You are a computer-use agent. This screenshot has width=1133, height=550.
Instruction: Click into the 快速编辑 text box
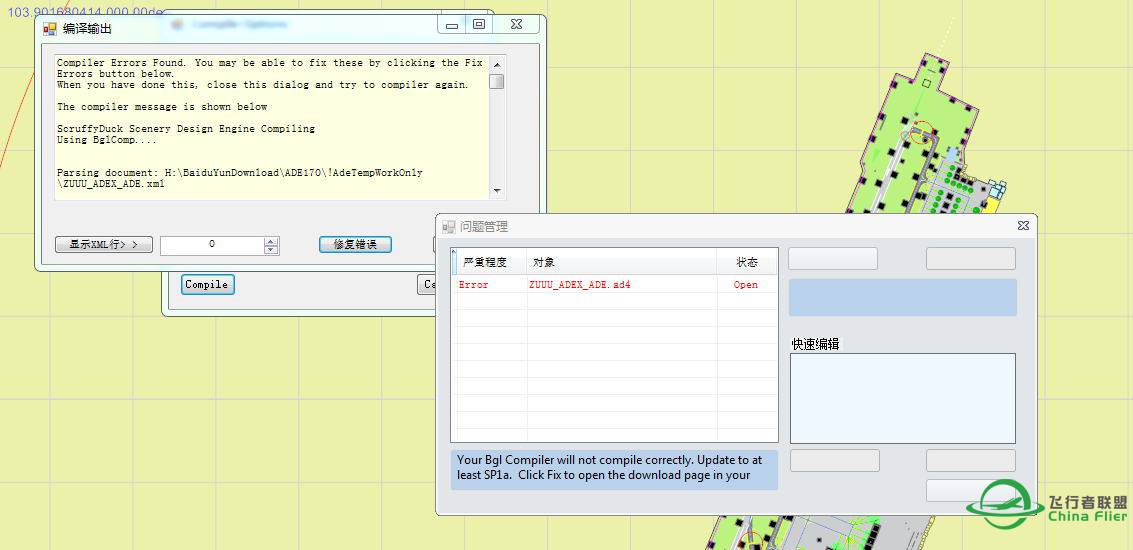pyautogui.click(x=902, y=398)
